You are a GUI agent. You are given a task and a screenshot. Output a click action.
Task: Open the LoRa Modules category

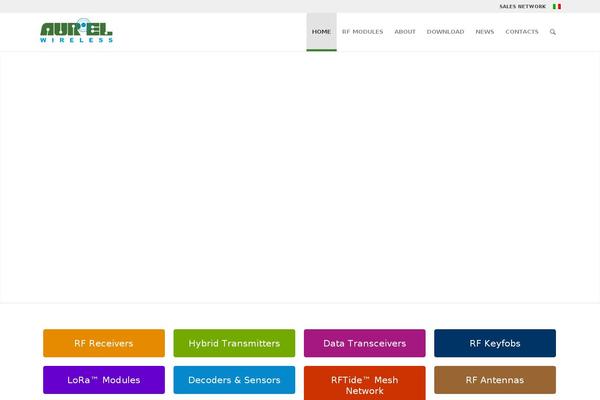pos(104,380)
